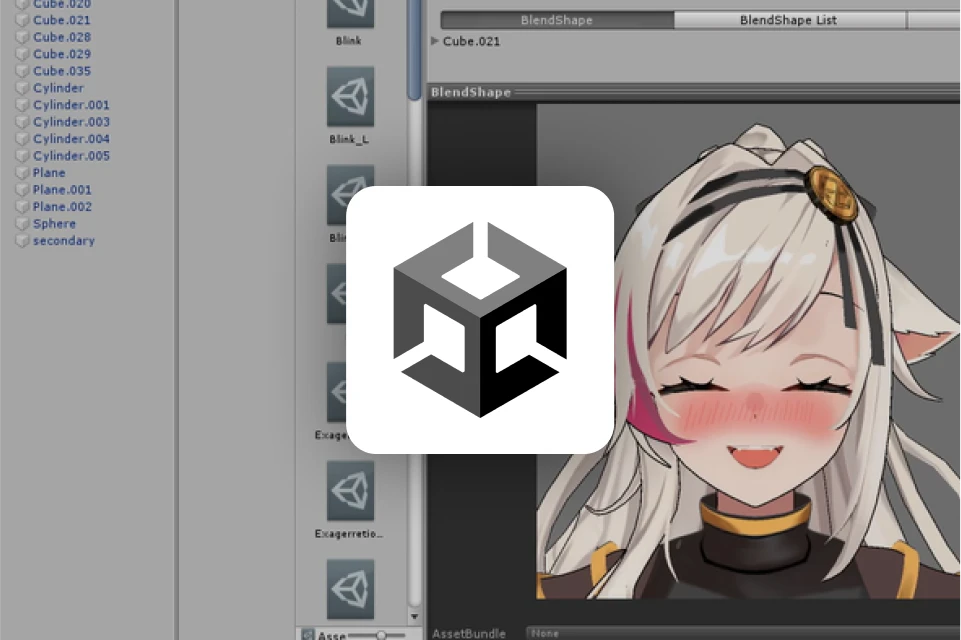Select Cylinder.001 in the list

(70, 105)
